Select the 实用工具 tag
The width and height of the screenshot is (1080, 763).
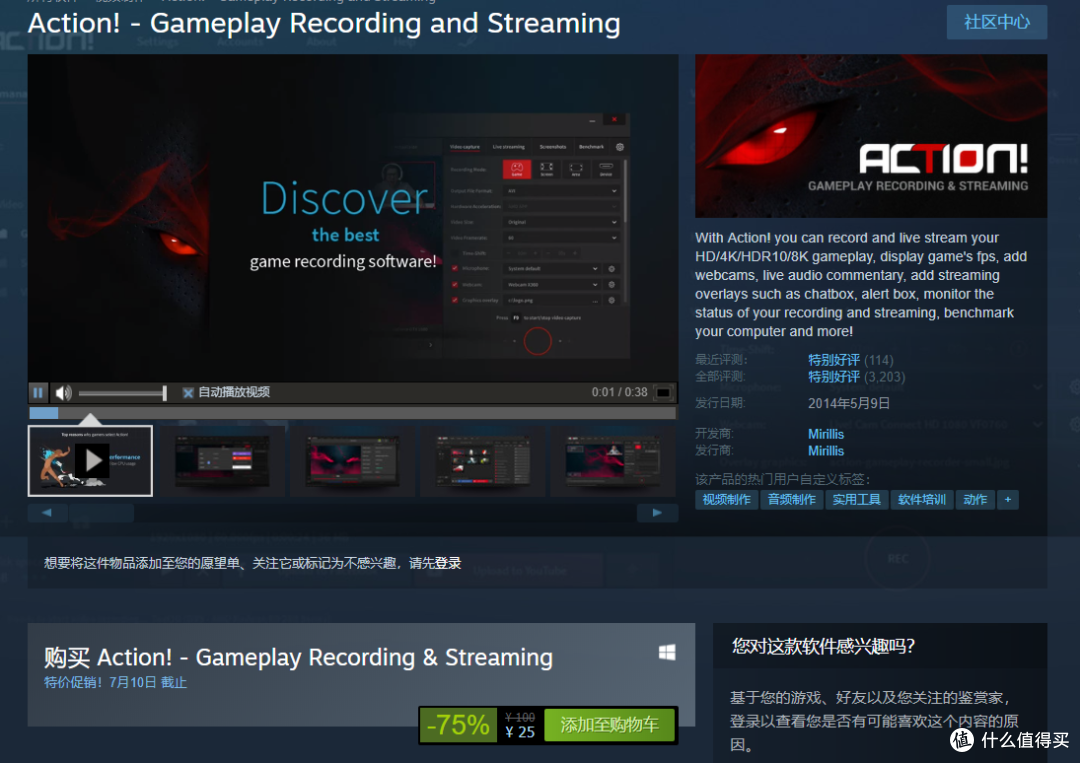[856, 500]
